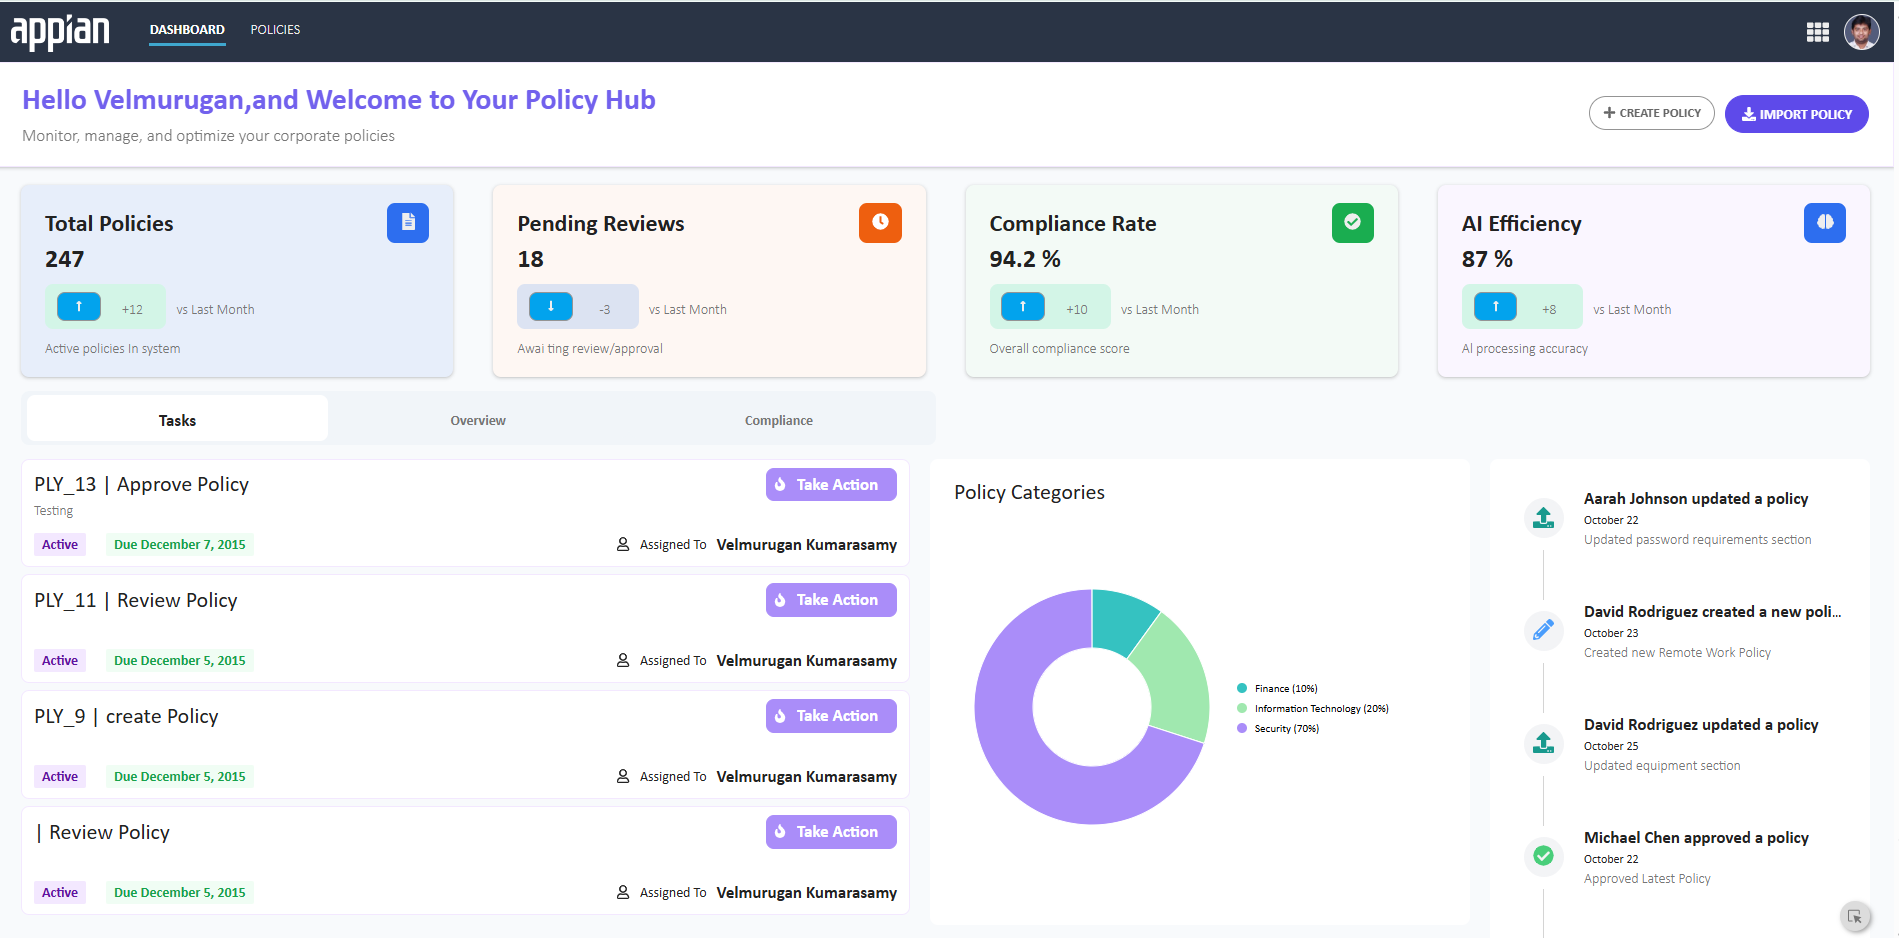The height and width of the screenshot is (938, 1899).
Task: Switch to the Compliance tab
Action: click(778, 420)
